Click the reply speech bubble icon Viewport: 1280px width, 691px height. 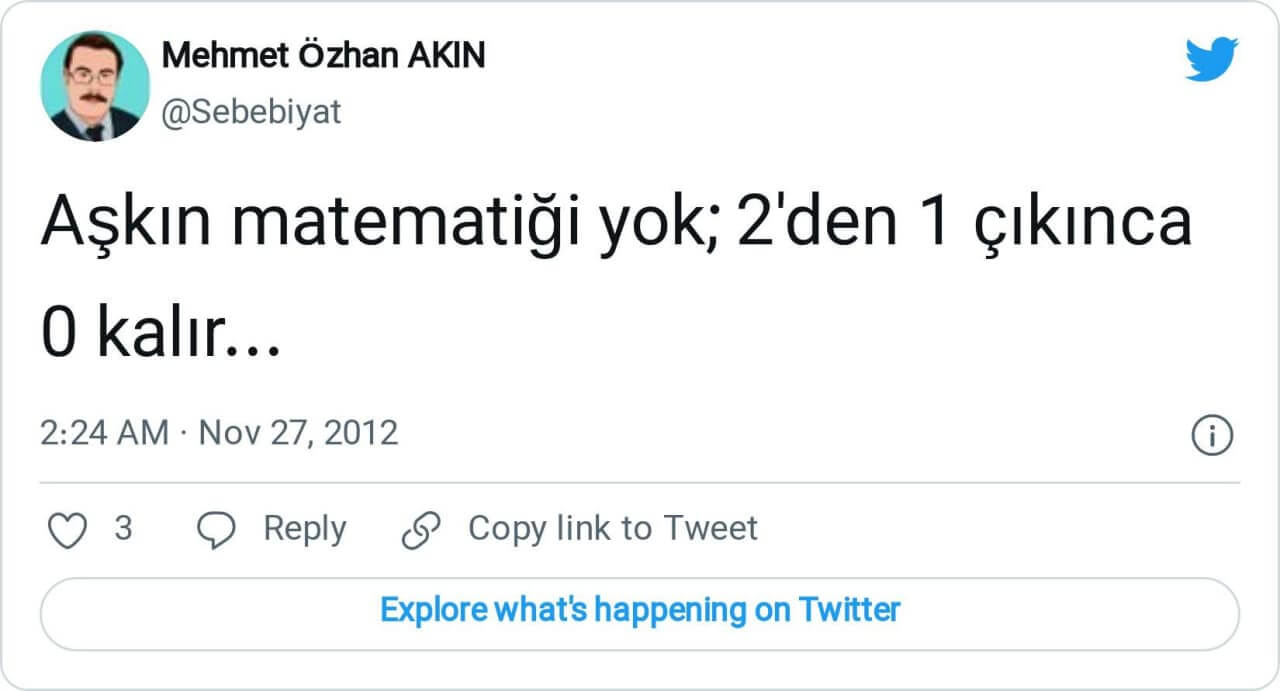click(215, 530)
